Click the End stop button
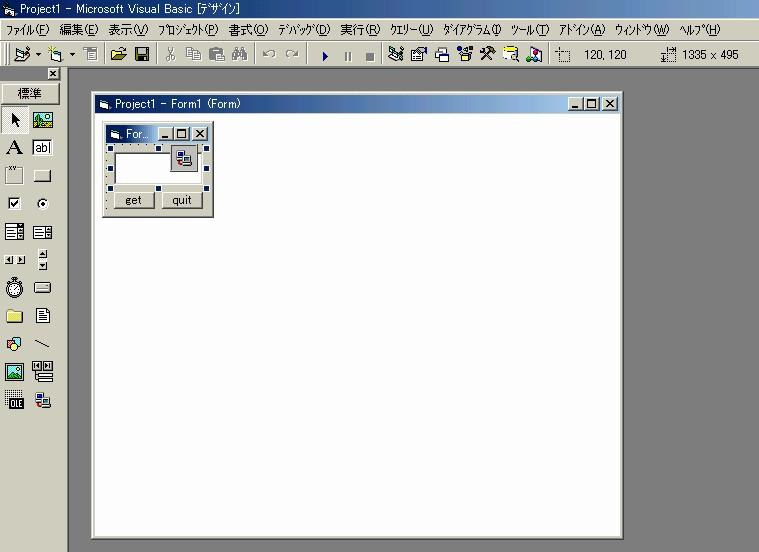This screenshot has width=759, height=552. point(370,56)
